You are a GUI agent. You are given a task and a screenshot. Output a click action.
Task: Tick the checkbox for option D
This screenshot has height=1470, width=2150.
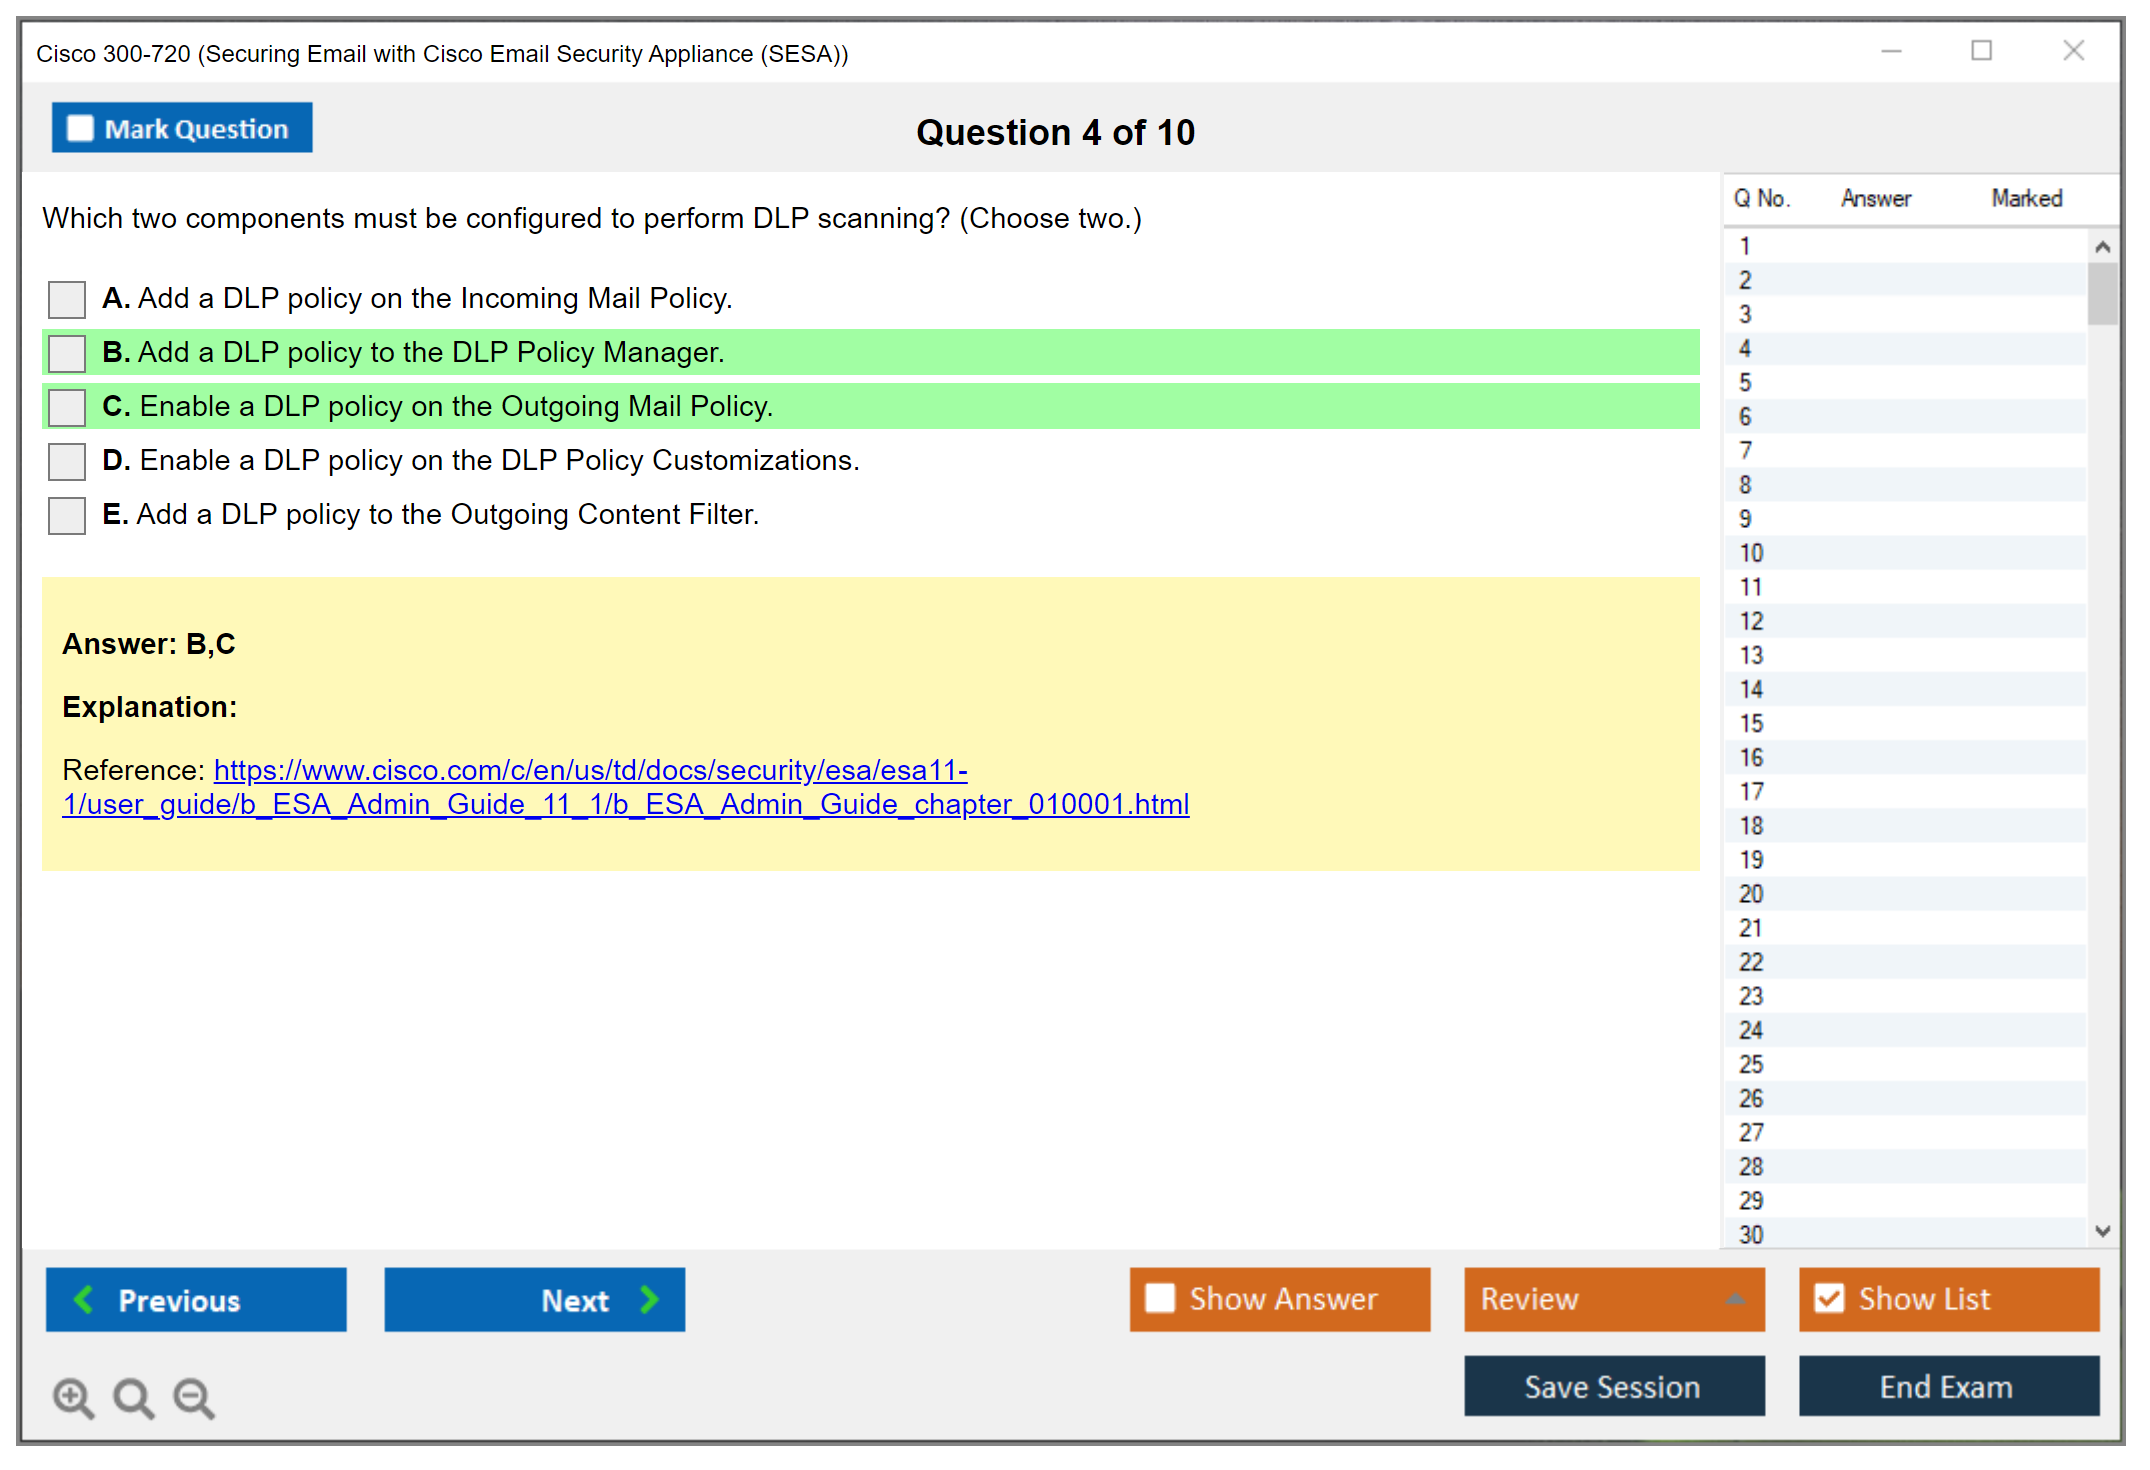point(67,461)
